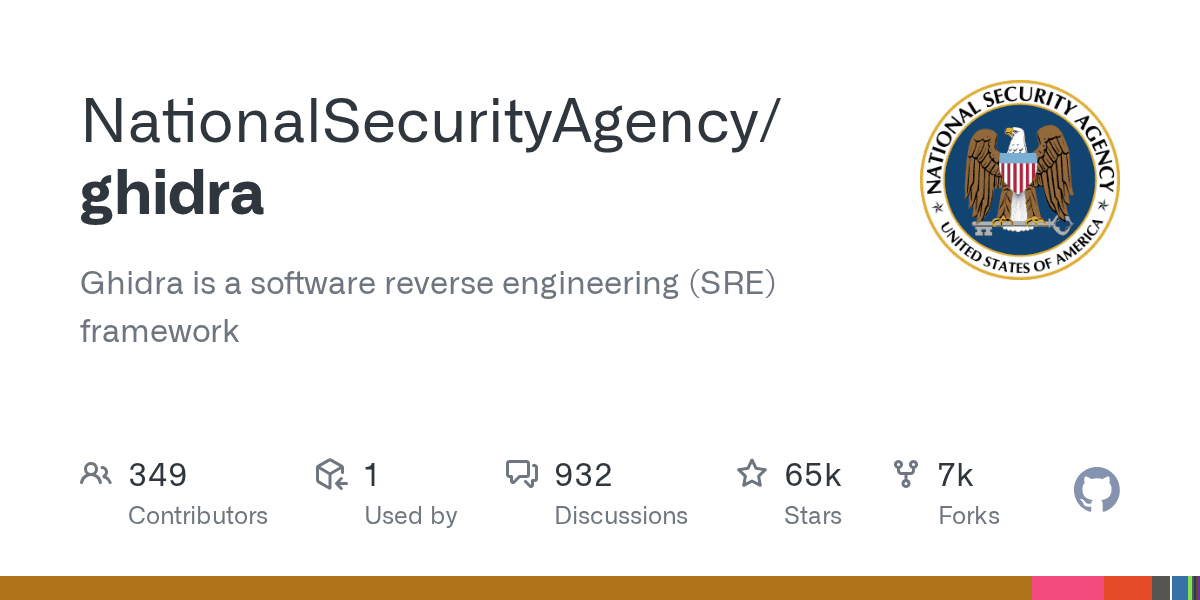Click the orange-red segment of the language bar

[1127, 588]
